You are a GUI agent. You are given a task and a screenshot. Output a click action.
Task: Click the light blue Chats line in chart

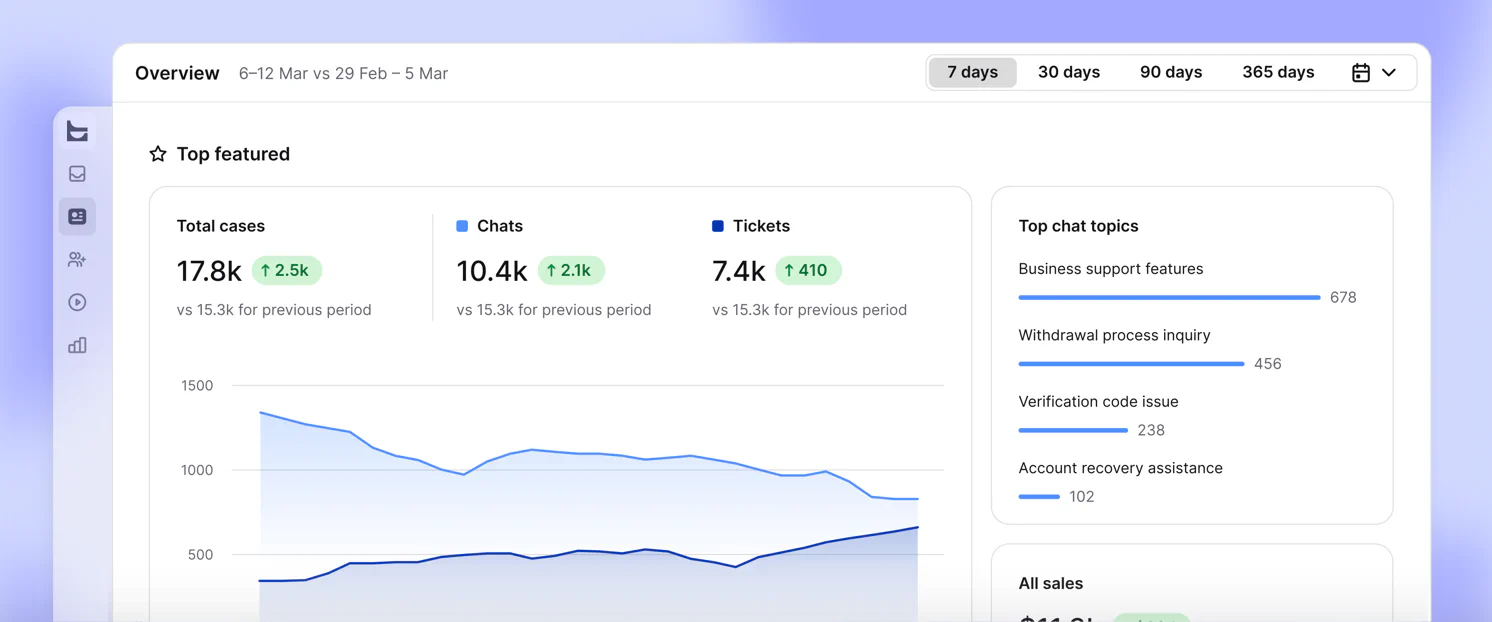point(589,454)
